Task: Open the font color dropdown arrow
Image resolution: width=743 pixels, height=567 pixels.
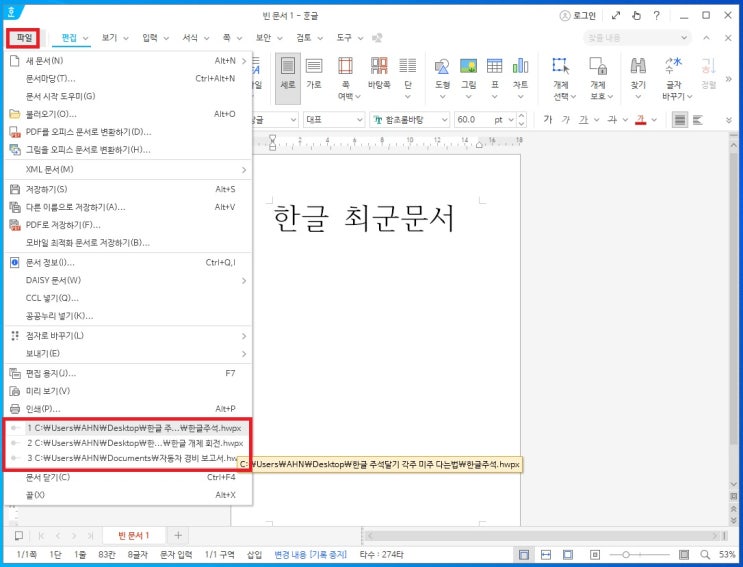Action: pos(654,120)
